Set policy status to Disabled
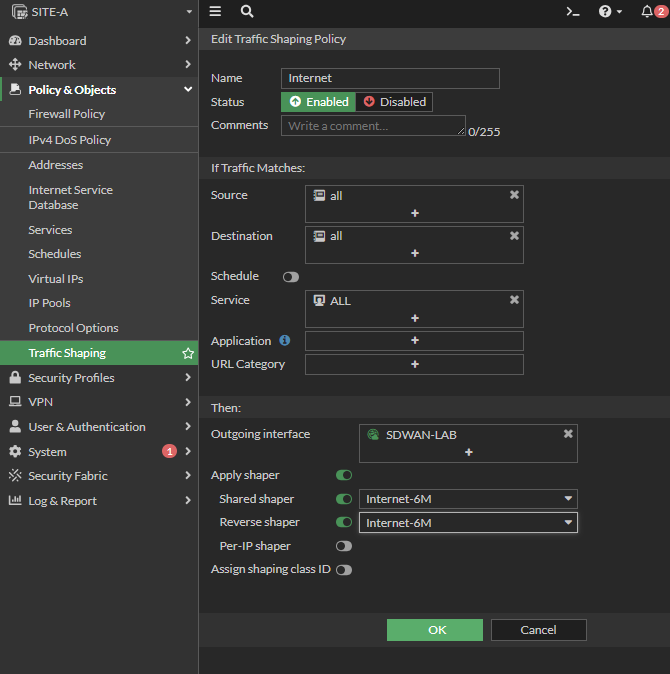 click(x=394, y=102)
